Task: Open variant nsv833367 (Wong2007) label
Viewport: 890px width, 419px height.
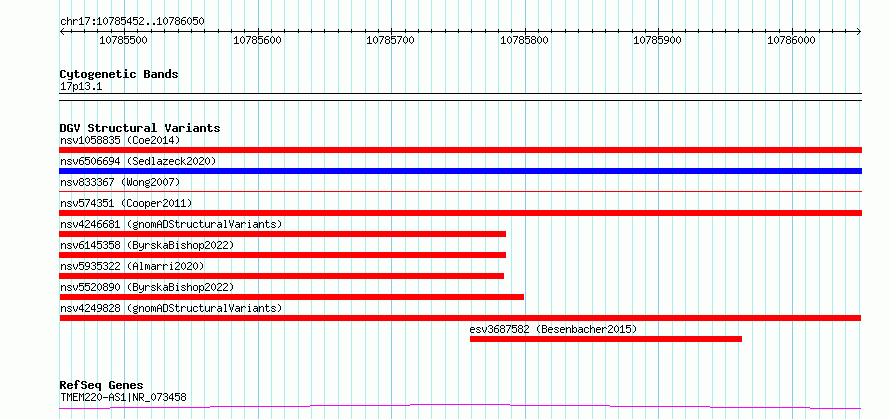Action: 120,182
